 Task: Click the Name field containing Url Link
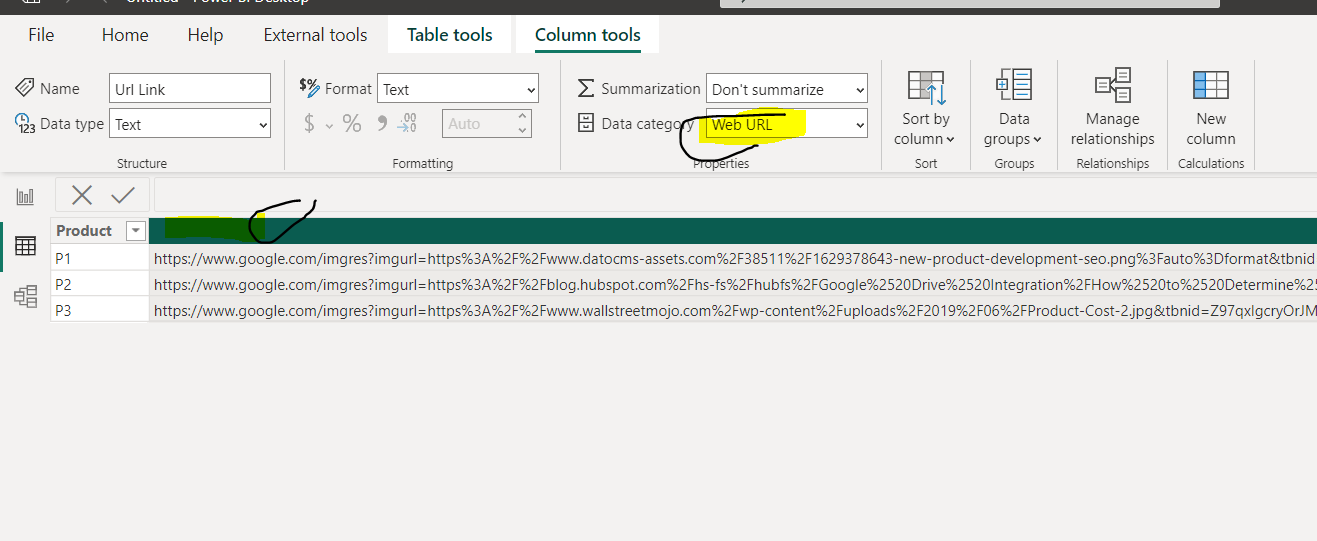190,88
